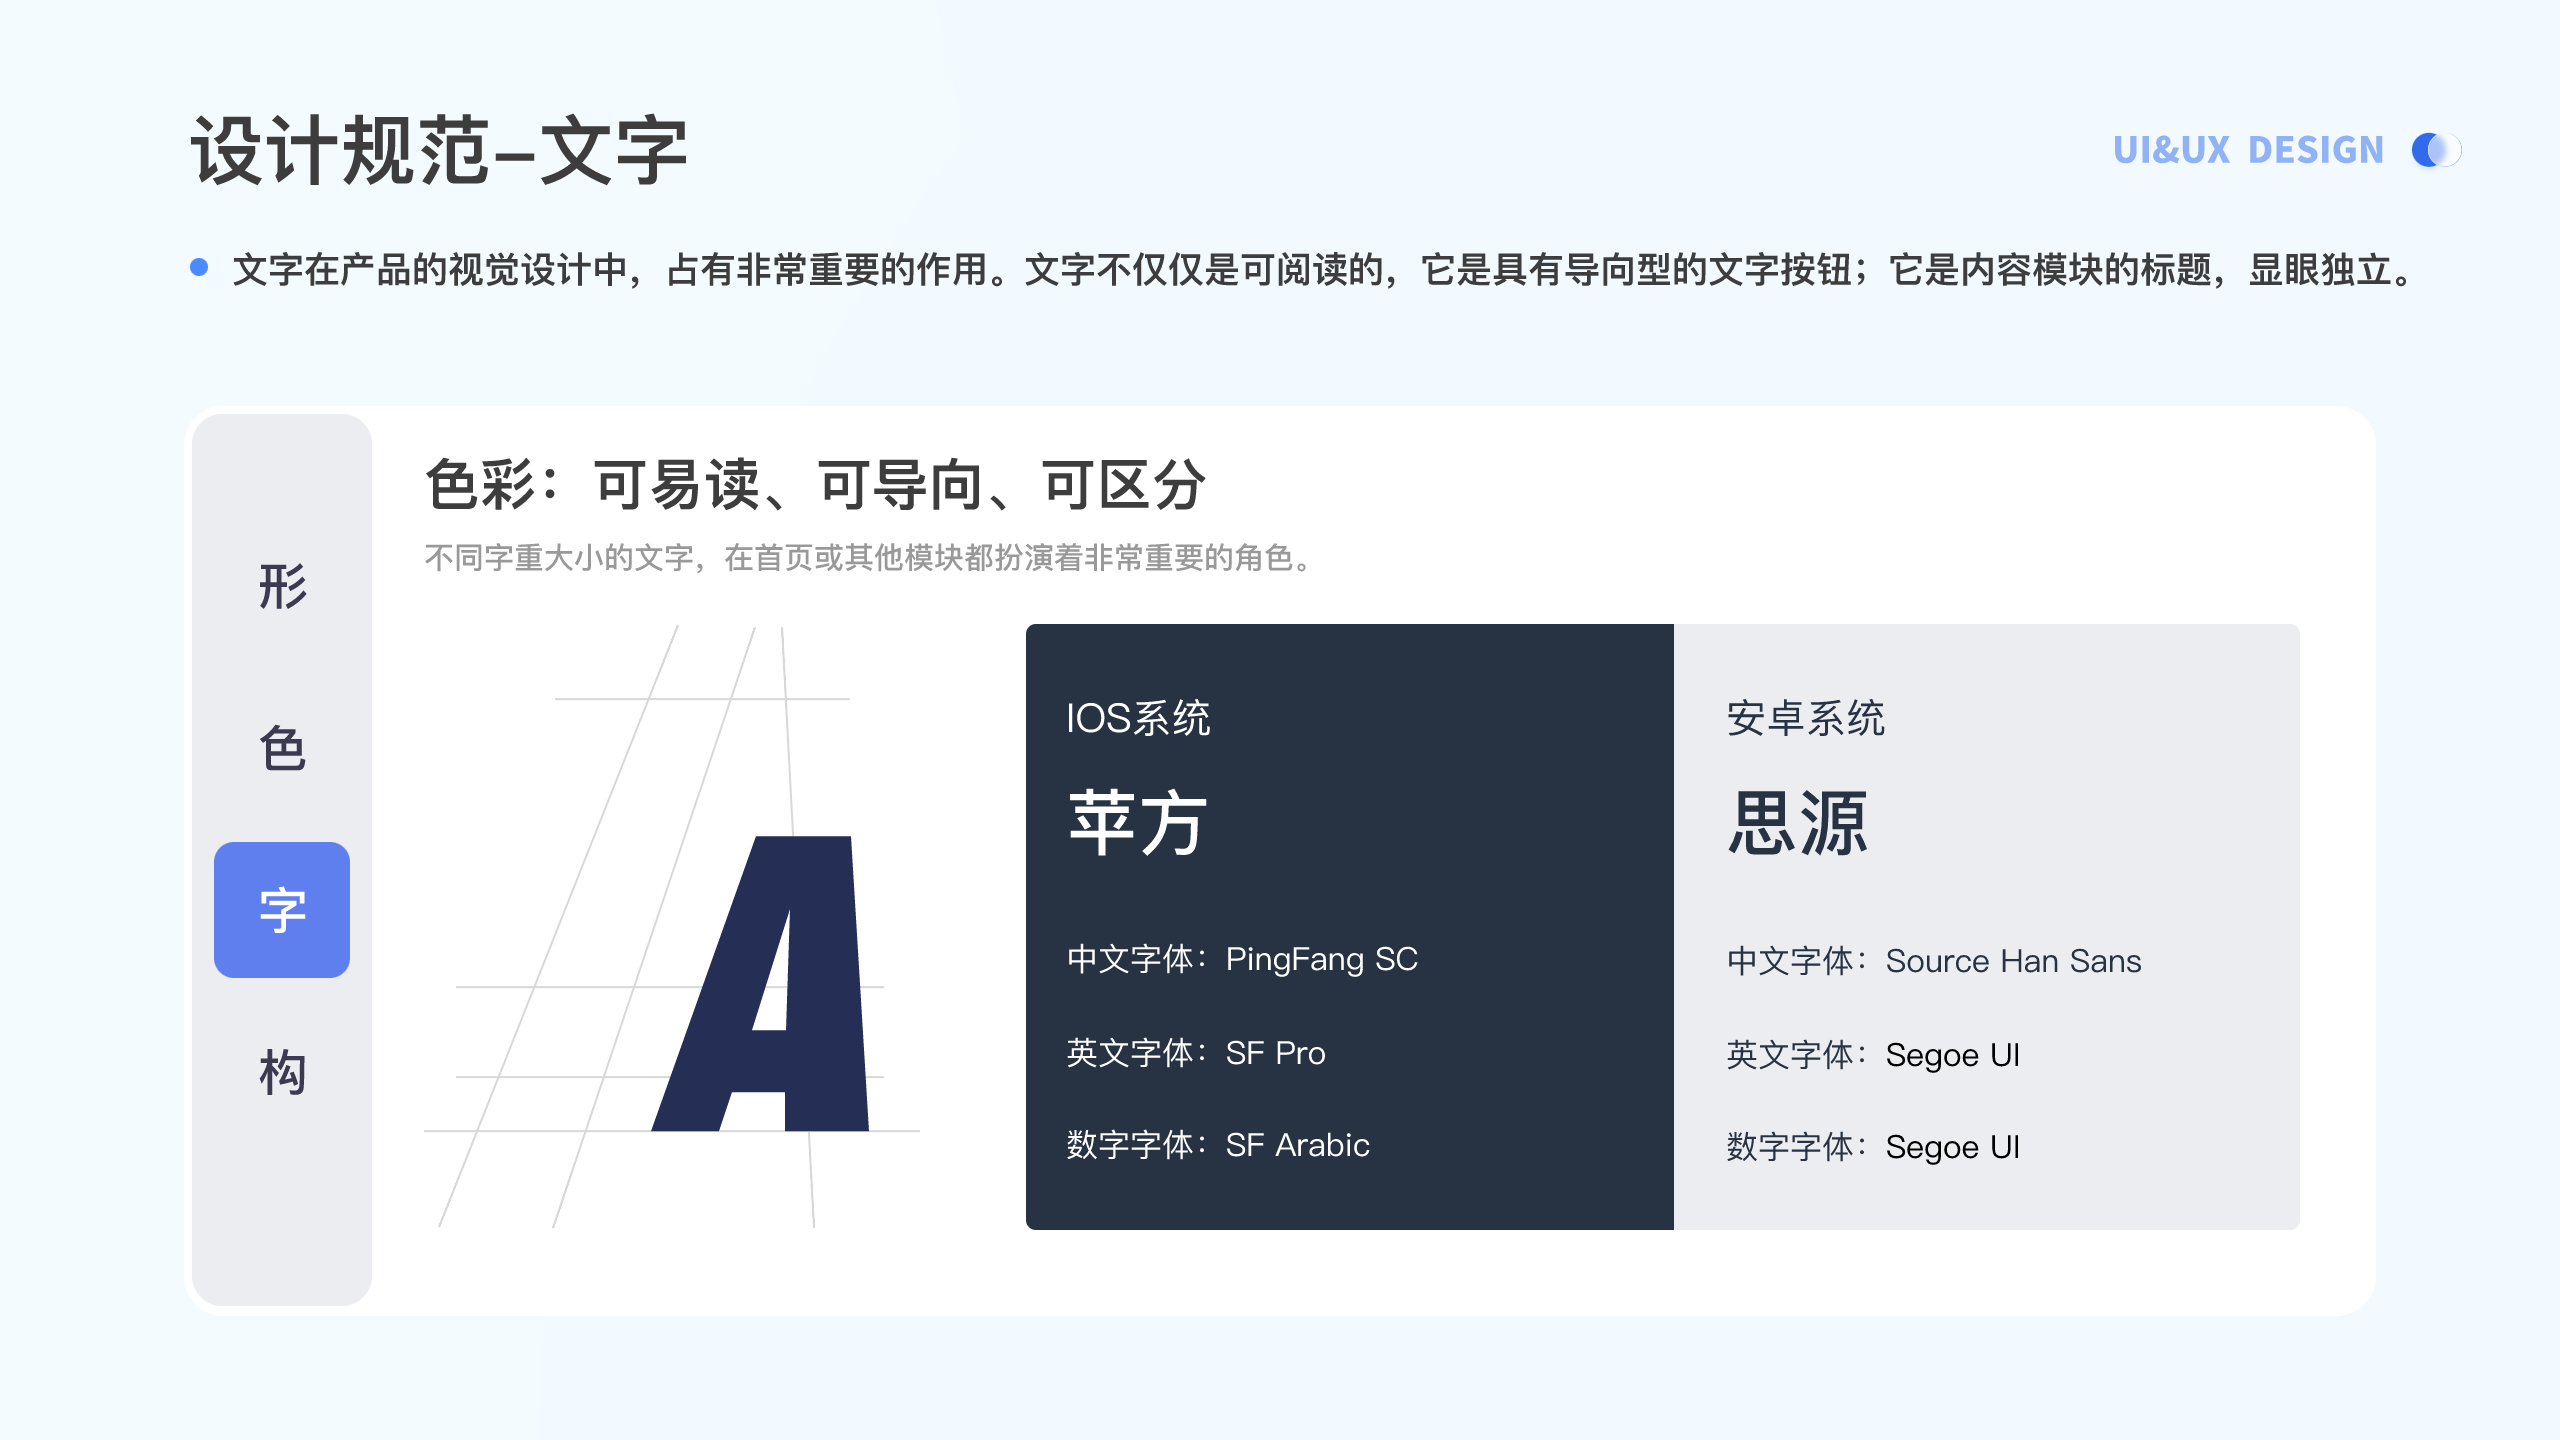
Task: Click the highlighted 字 tab button
Action: [x=282, y=910]
